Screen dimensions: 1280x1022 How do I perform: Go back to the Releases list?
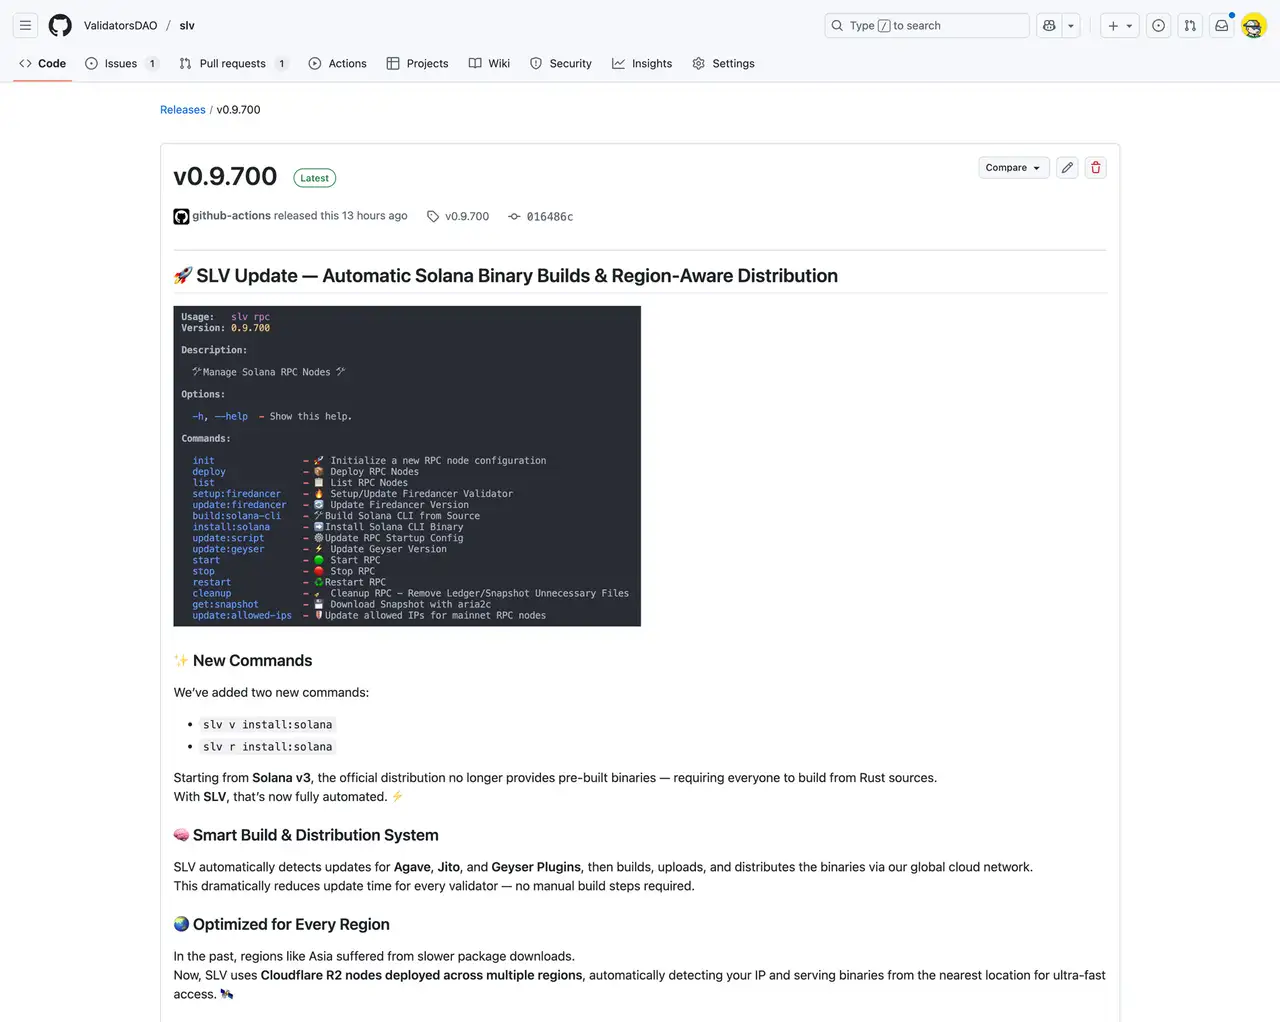[182, 109]
